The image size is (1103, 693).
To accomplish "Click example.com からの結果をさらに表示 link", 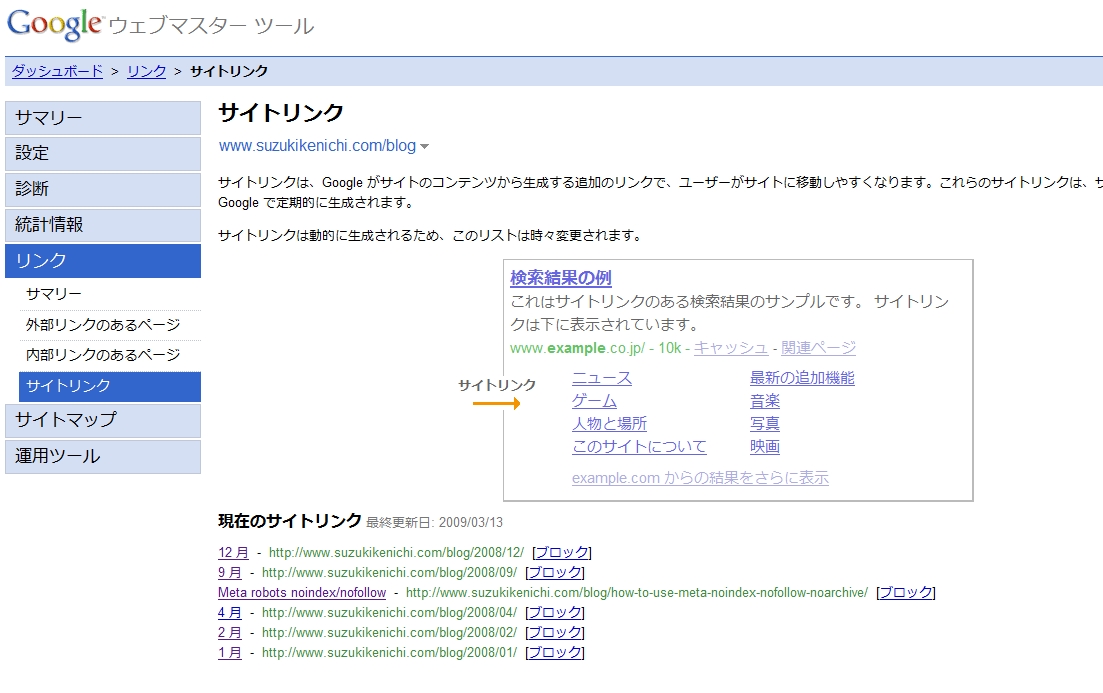I will (700, 478).
